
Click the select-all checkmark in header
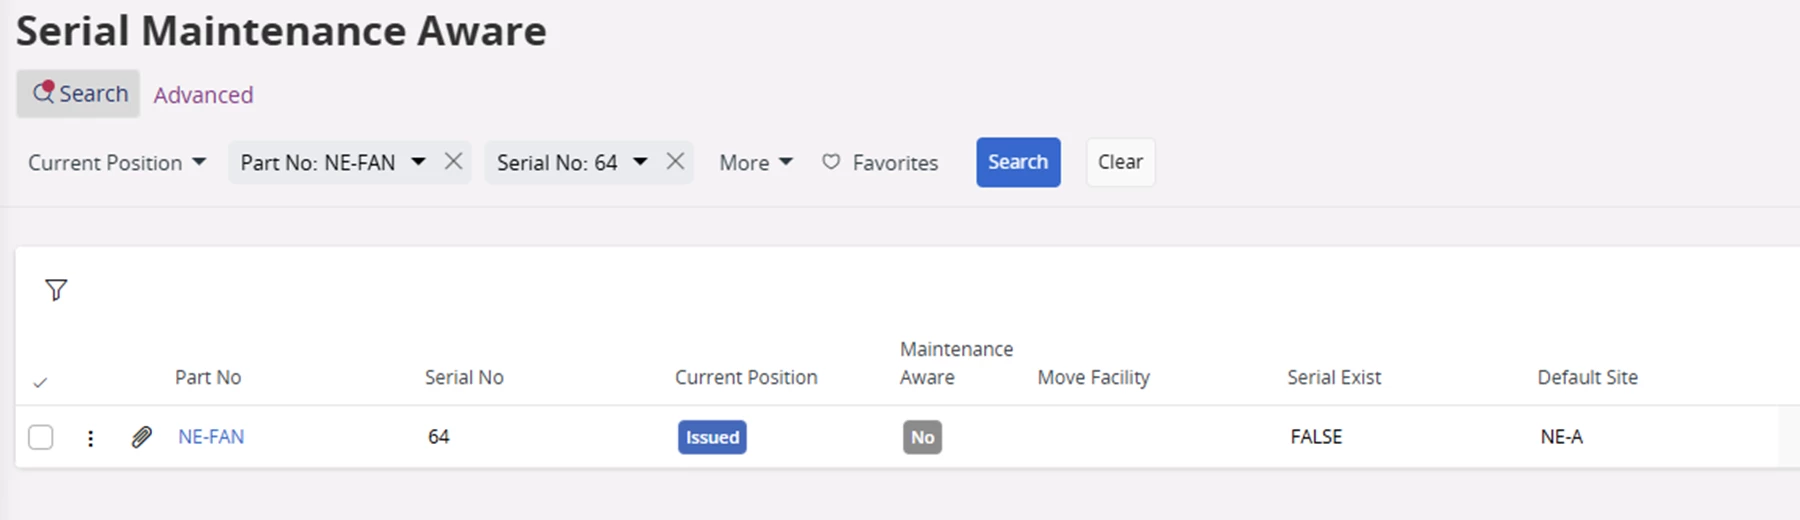40,382
